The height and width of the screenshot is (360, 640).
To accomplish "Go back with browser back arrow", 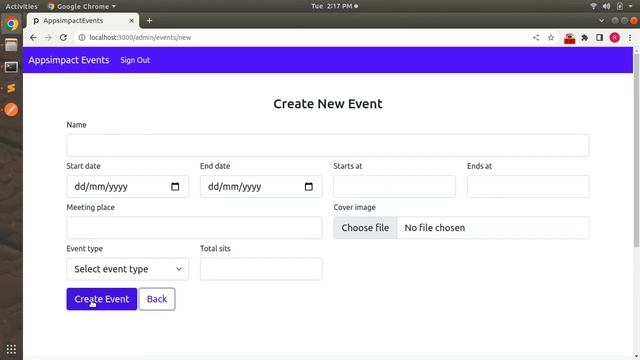I will 33,38.
